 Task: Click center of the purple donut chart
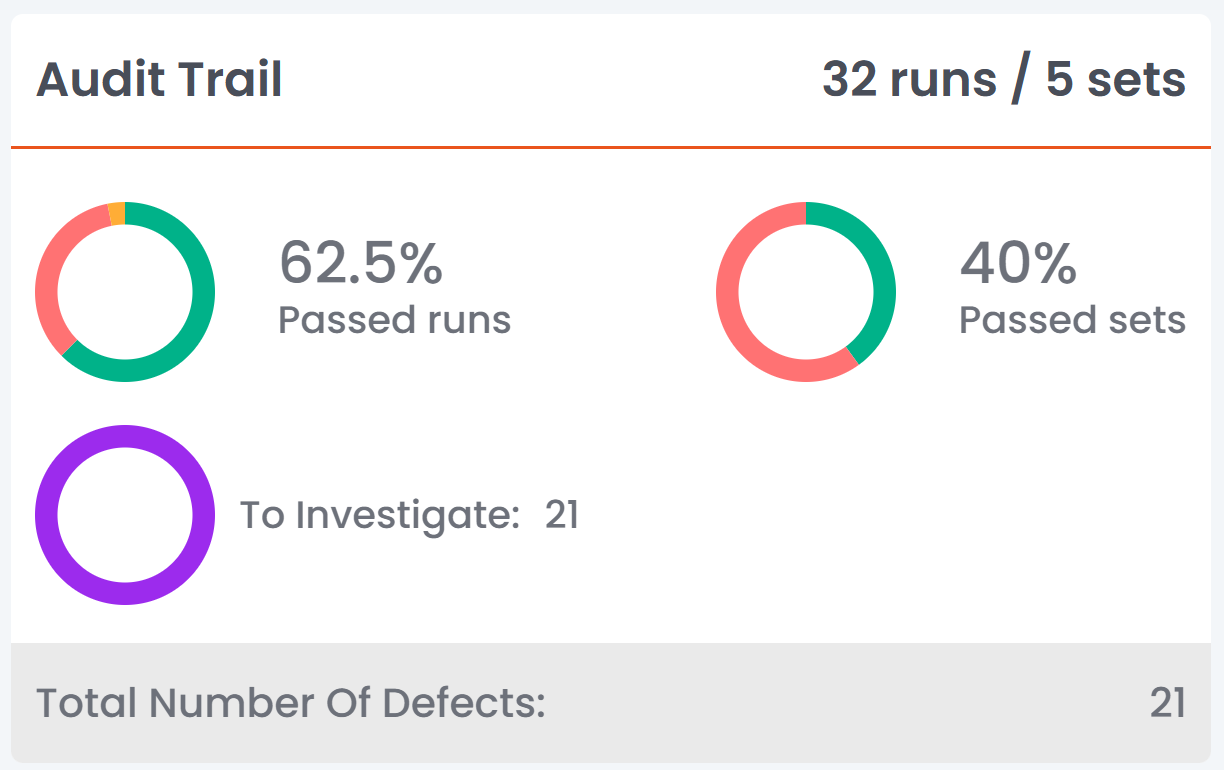[125, 515]
